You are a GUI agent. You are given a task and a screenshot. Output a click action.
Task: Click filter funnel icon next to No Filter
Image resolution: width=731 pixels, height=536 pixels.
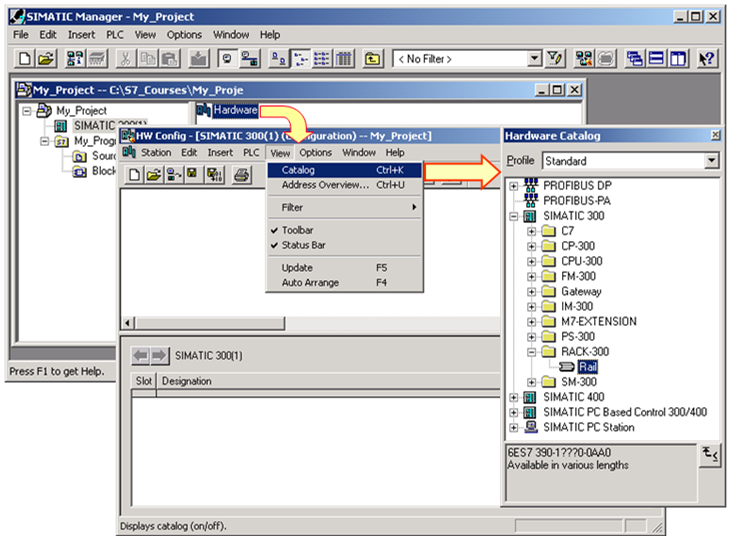[555, 59]
